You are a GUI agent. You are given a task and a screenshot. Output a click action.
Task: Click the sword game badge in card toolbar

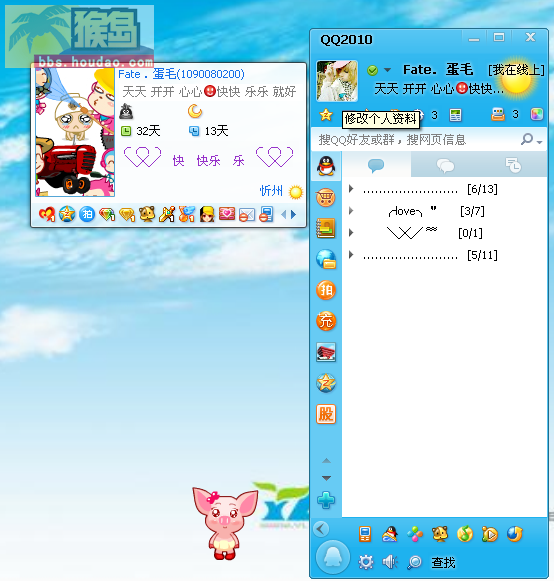pos(167,214)
